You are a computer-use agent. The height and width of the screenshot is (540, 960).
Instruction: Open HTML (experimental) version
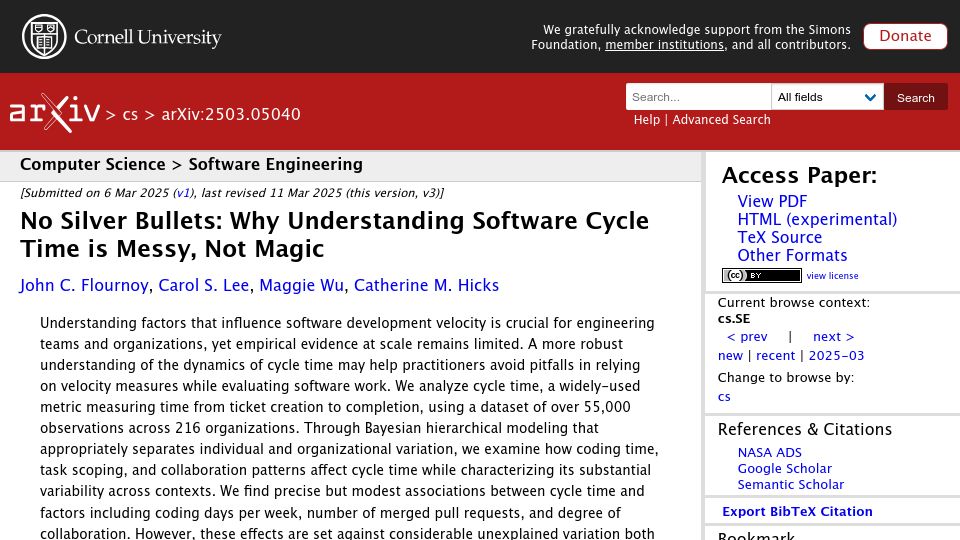tap(817, 219)
